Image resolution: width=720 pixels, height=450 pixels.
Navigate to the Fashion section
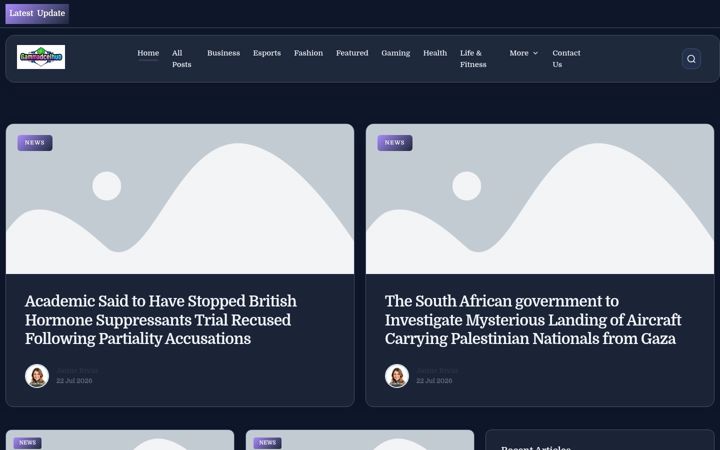[x=308, y=53]
